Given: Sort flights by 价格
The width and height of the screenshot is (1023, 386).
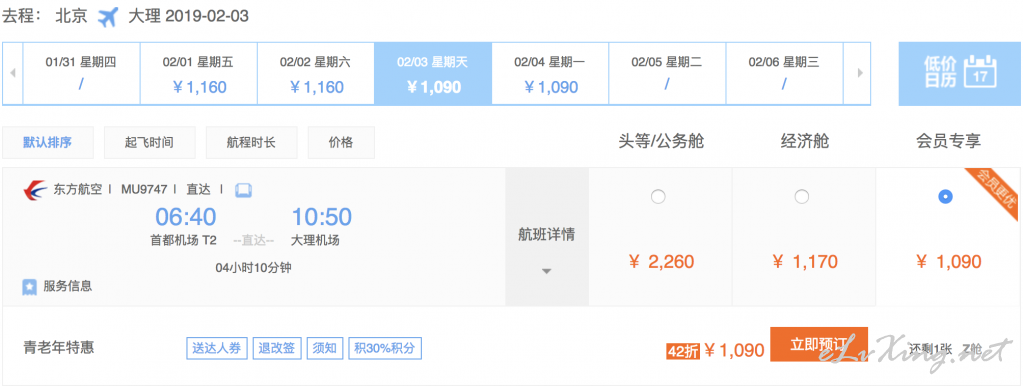Looking at the screenshot, I should click(x=341, y=142).
